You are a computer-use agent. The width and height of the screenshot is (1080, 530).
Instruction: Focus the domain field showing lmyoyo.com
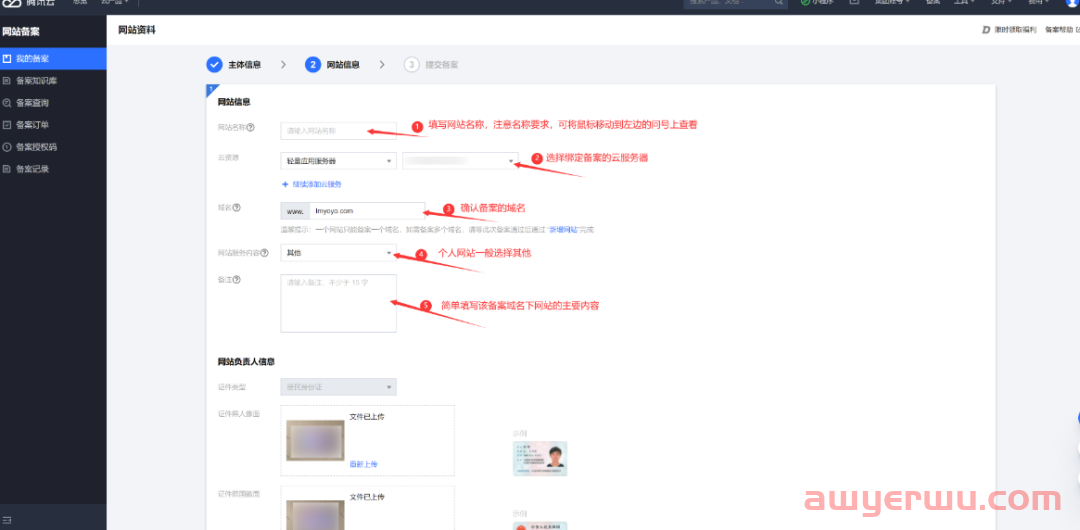tap(366, 211)
